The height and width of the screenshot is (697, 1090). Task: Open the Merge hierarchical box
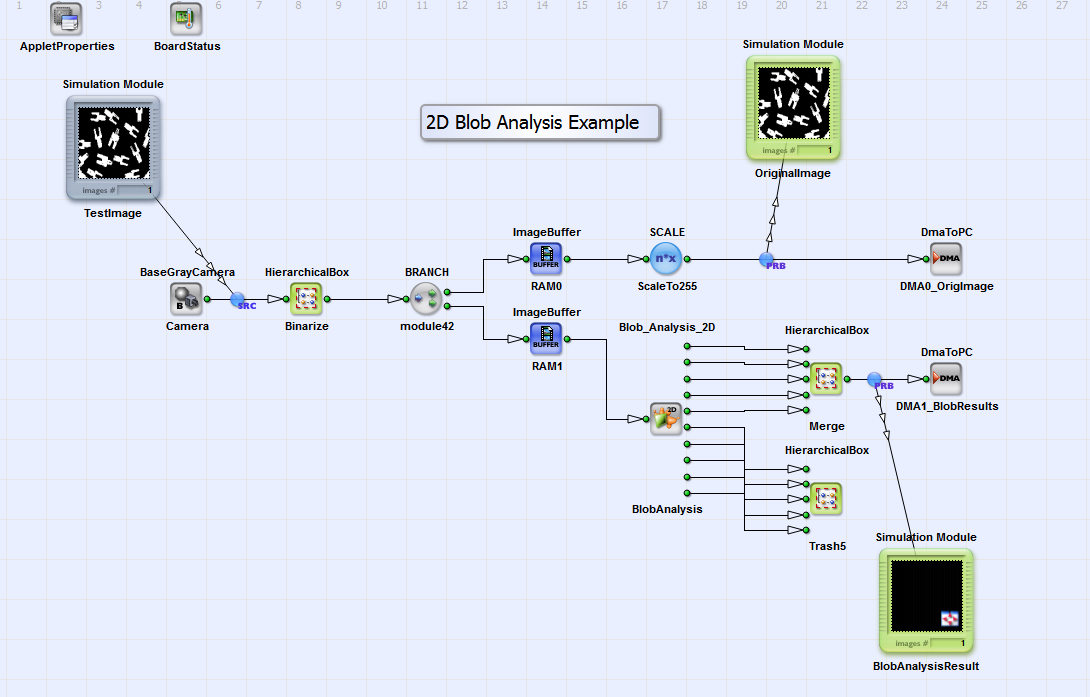click(826, 379)
